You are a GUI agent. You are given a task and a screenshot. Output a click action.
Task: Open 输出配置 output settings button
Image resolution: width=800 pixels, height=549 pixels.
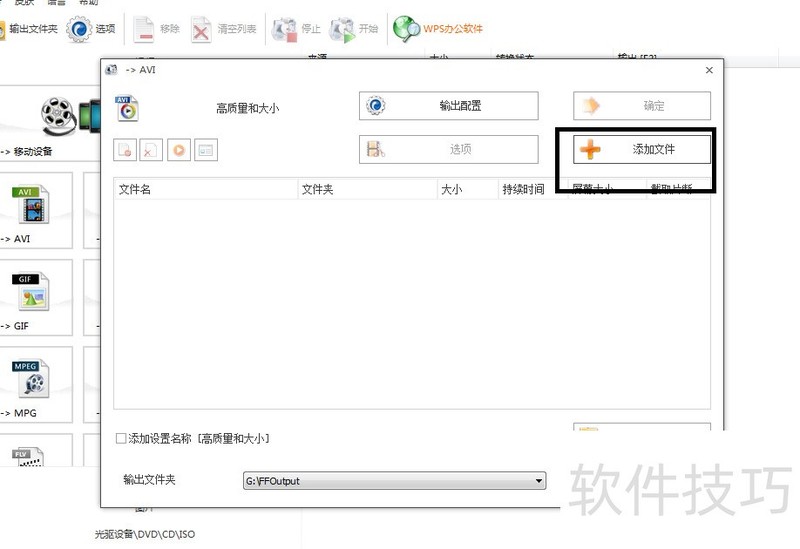point(448,106)
